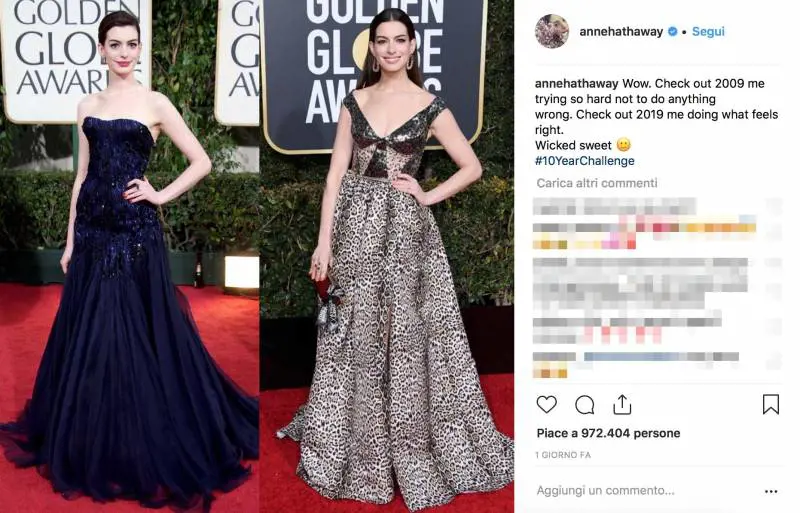Like the post with the heart icon
Image resolution: width=800 pixels, height=513 pixels.
tap(546, 404)
